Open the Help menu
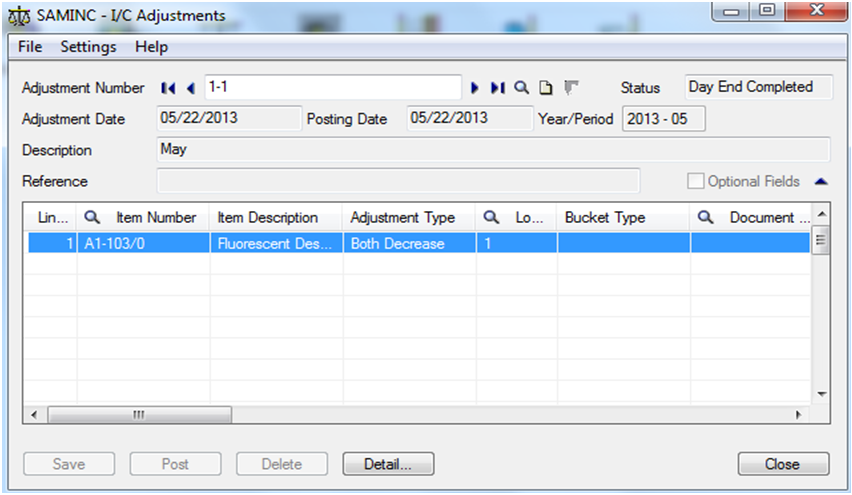 pos(152,47)
